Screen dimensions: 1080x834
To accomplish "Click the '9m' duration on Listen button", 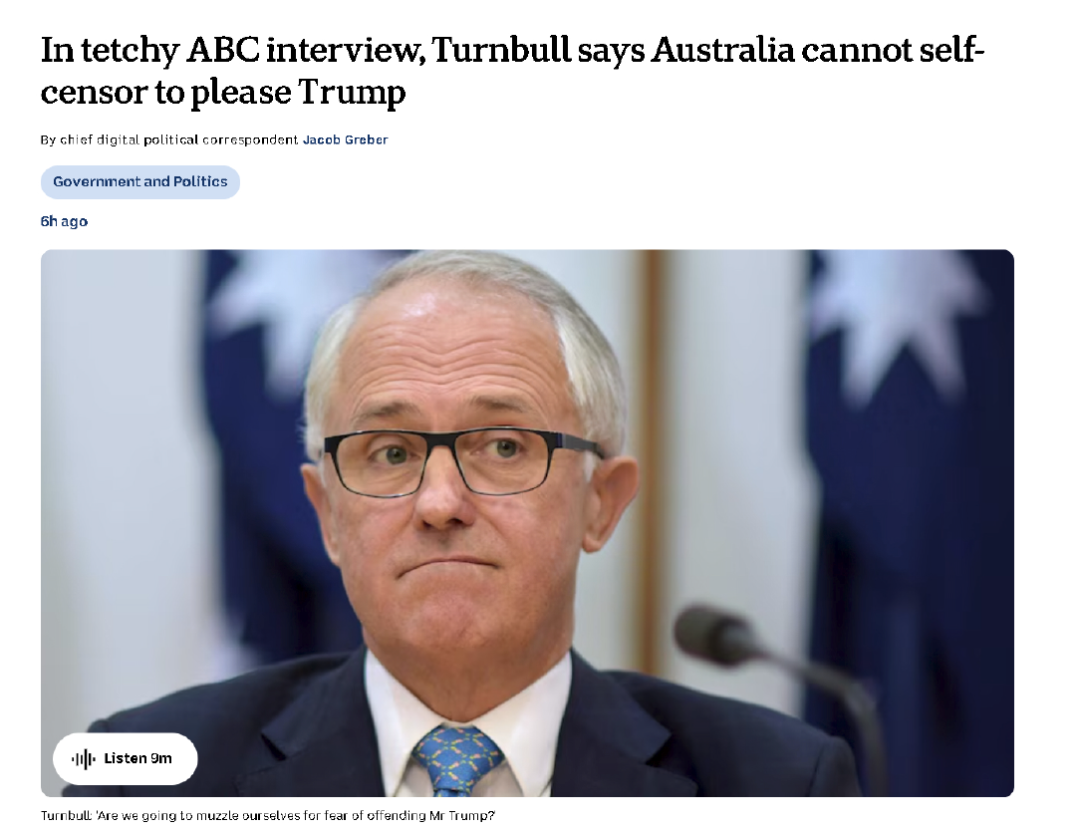I will tap(160, 758).
